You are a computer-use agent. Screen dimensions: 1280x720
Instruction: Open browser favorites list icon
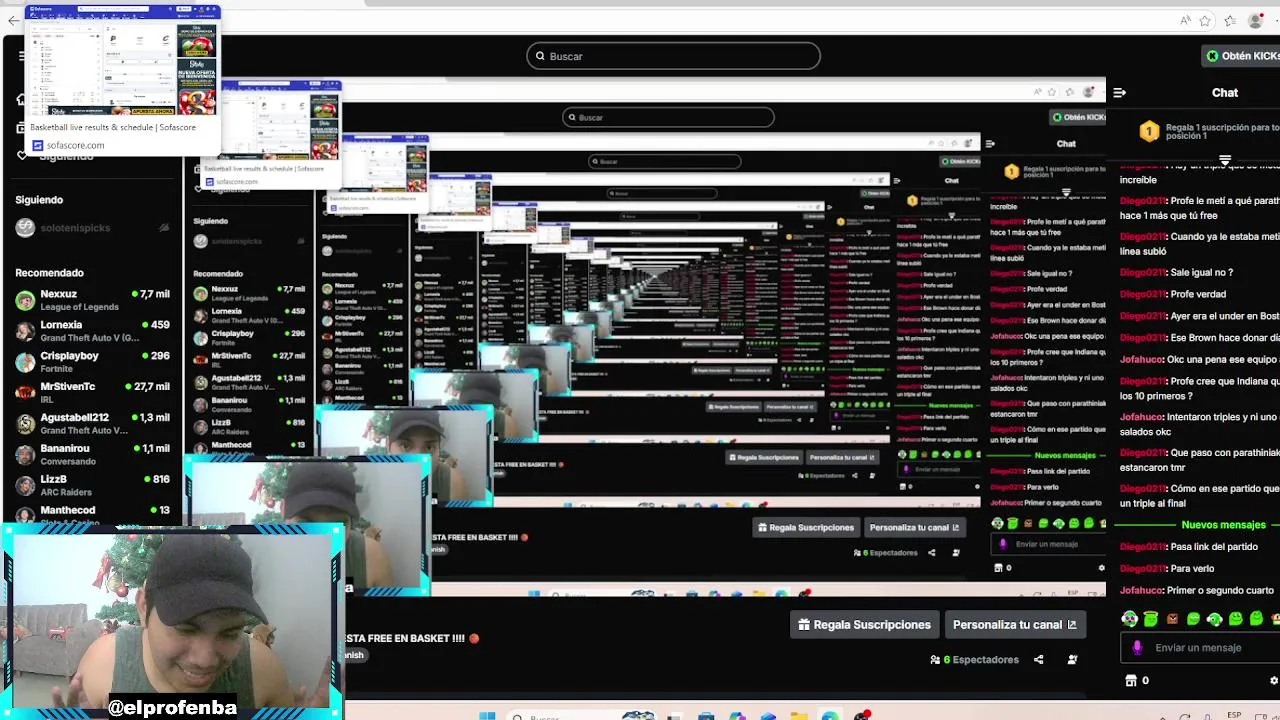[x=1230, y=20]
